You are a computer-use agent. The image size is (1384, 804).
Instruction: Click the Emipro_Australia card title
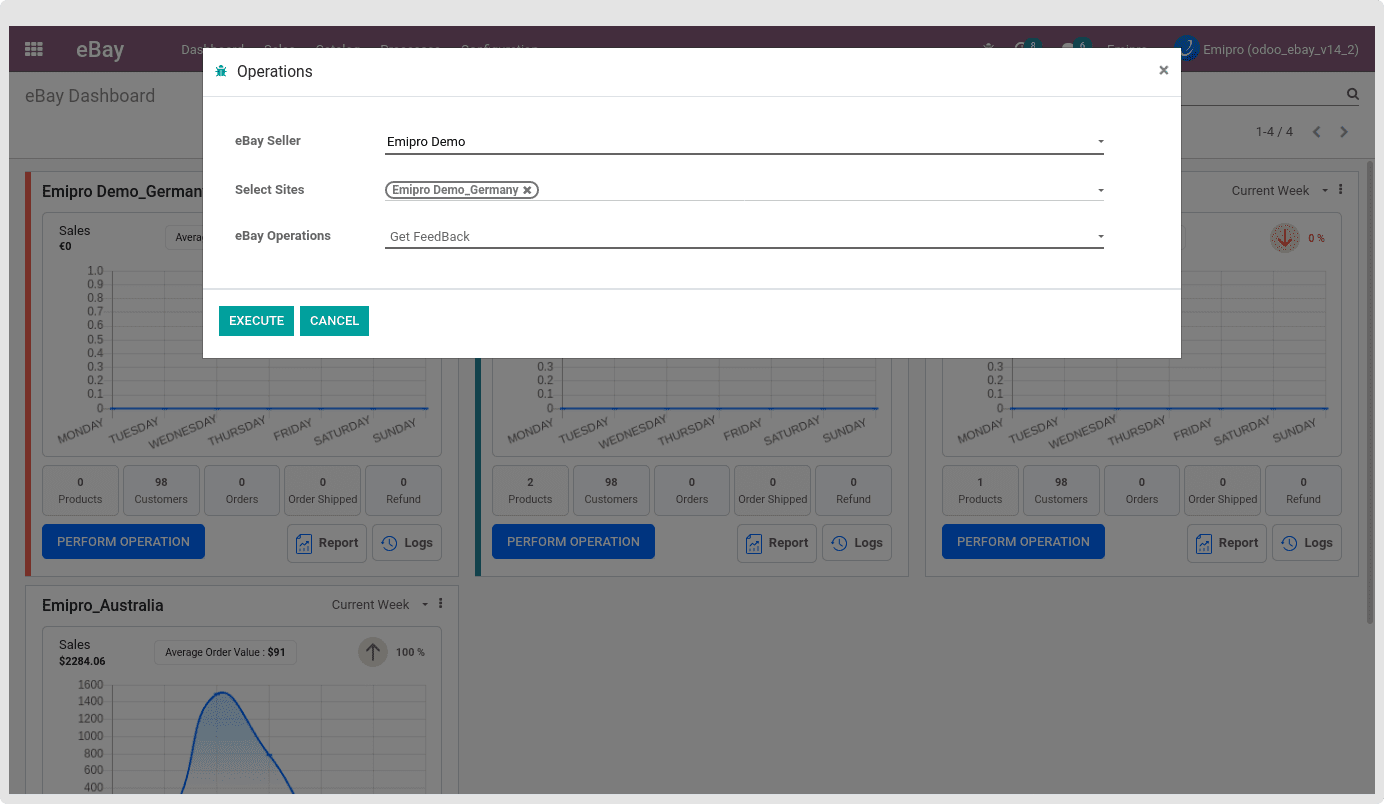pyautogui.click(x=102, y=605)
